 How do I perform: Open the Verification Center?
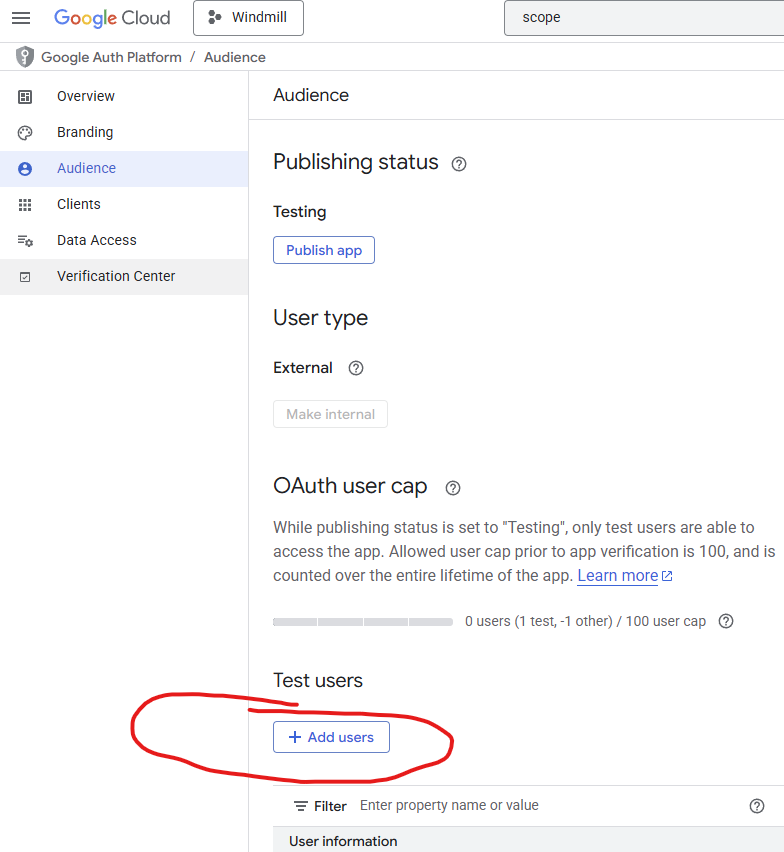click(116, 276)
